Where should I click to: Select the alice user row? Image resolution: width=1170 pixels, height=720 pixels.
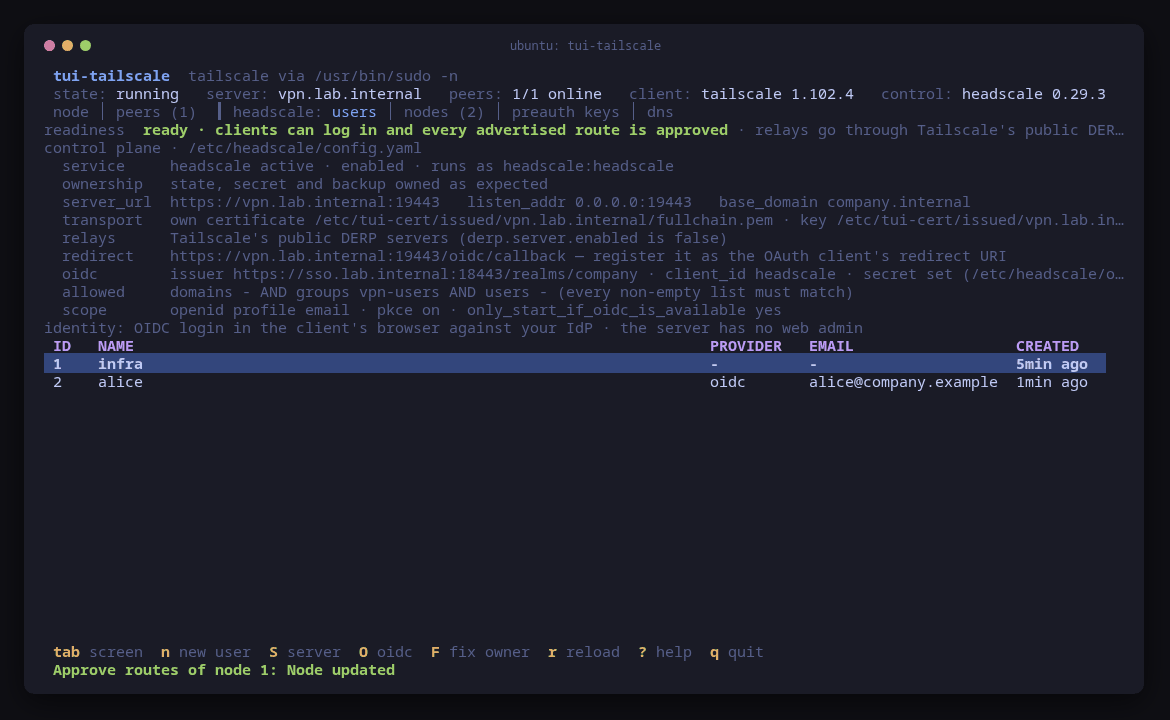(x=575, y=382)
